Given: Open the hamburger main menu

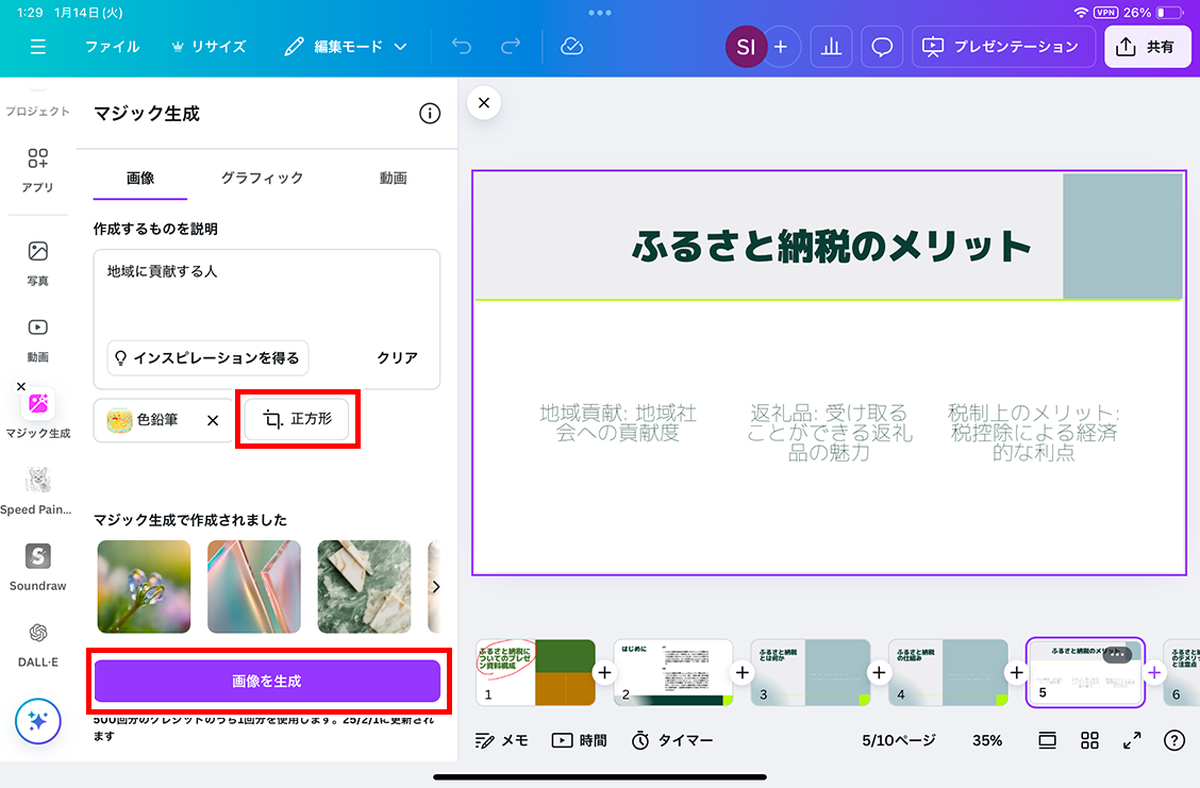Looking at the screenshot, I should [38, 47].
